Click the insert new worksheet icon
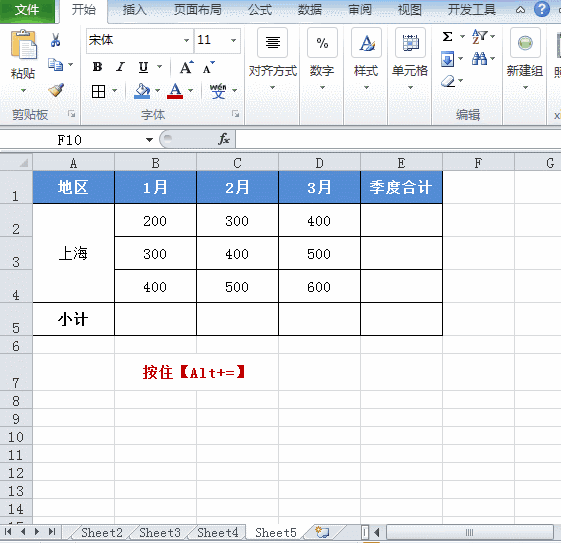The height and width of the screenshot is (543, 561). [322, 532]
